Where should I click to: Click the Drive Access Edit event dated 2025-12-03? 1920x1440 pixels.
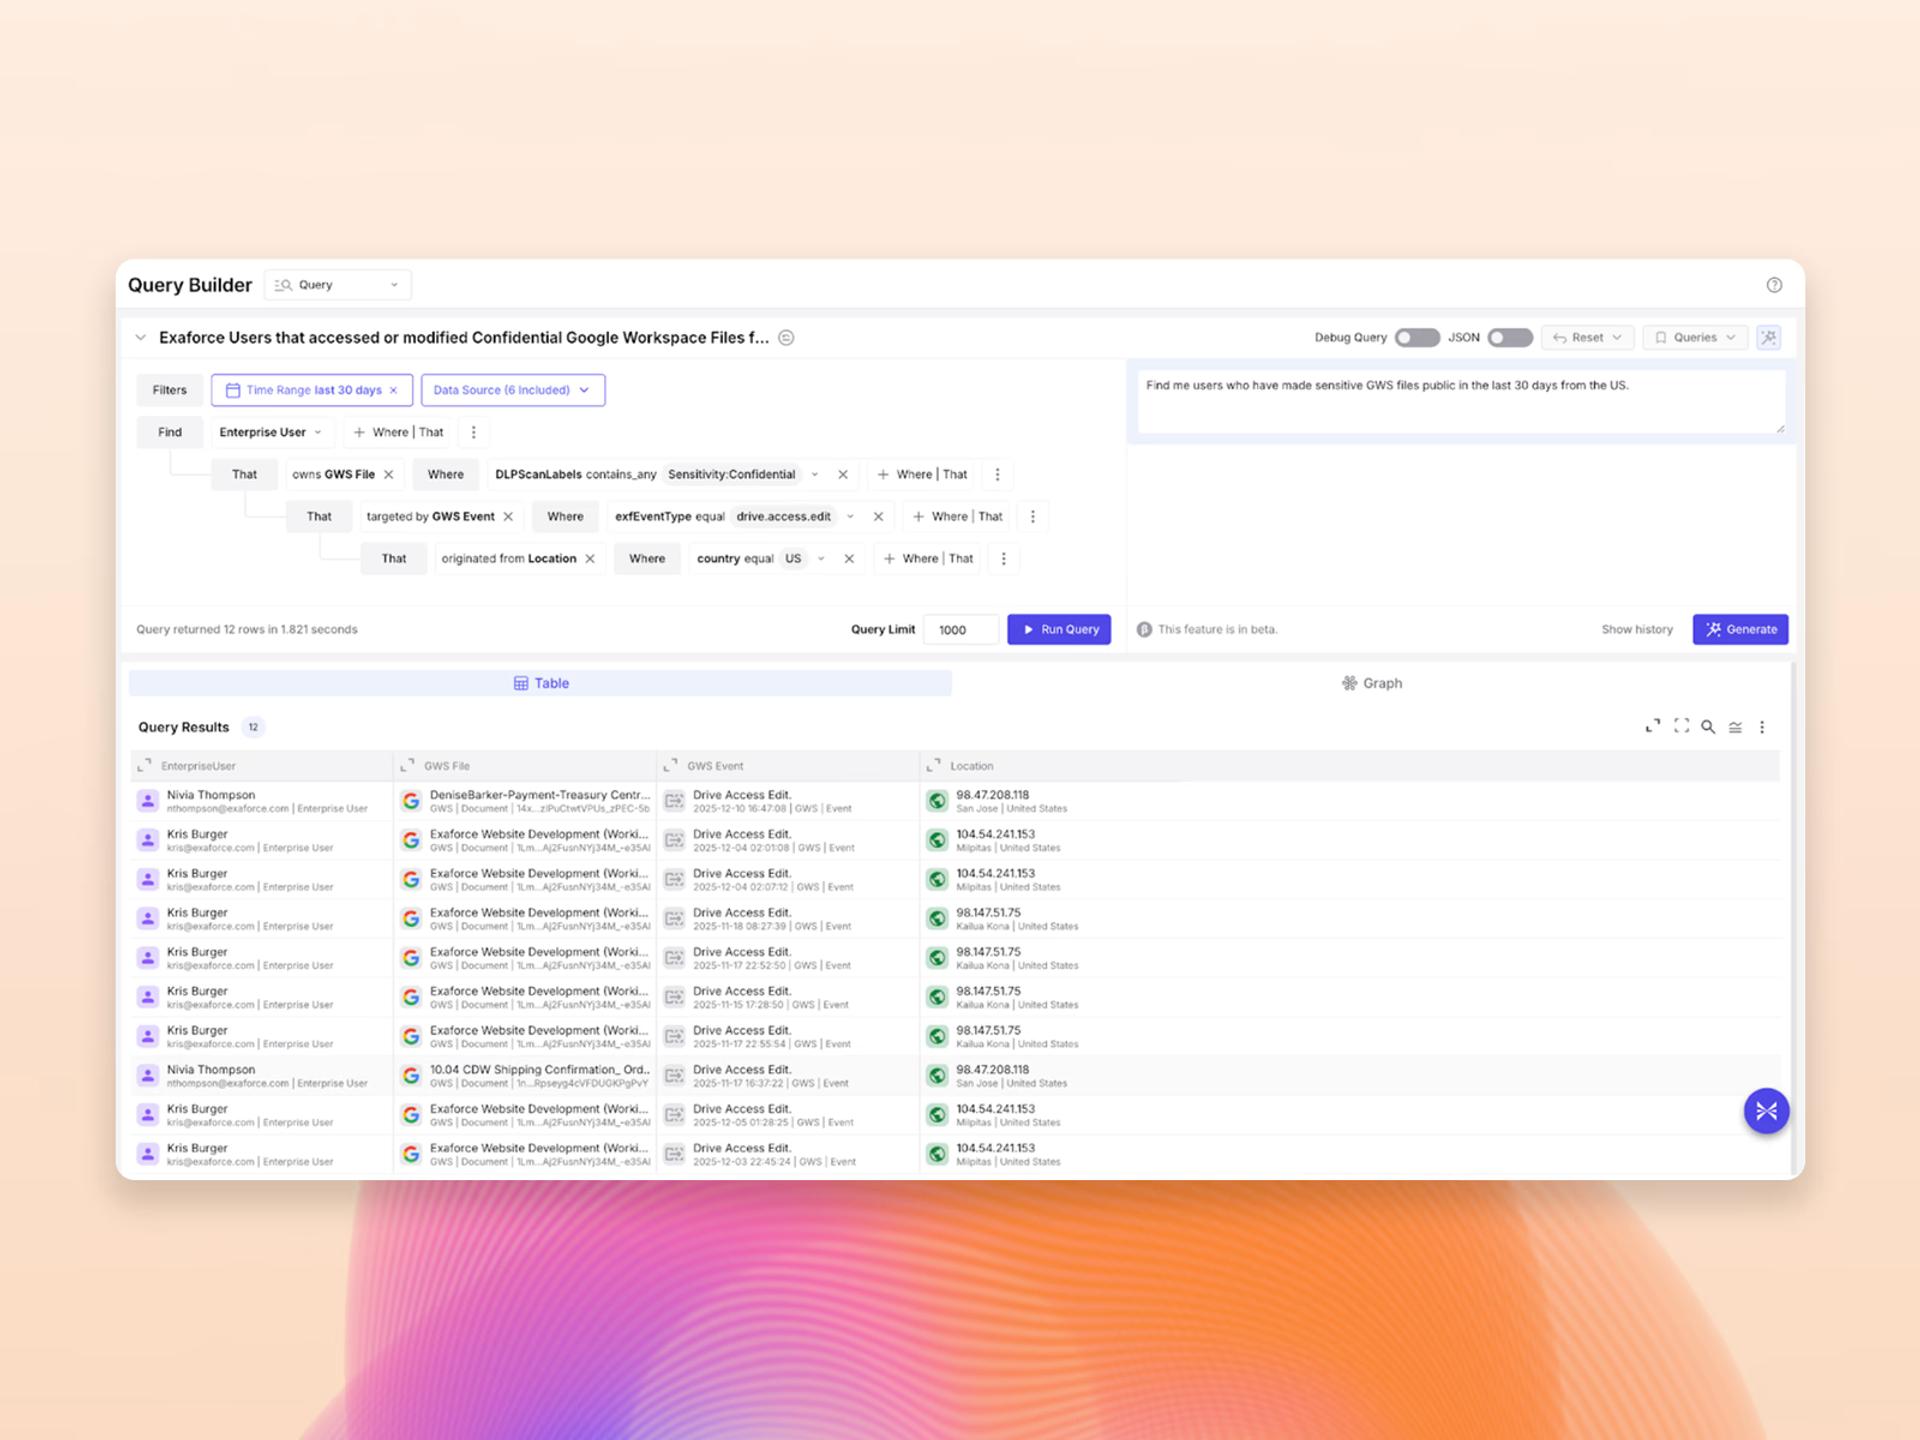tap(789, 1154)
